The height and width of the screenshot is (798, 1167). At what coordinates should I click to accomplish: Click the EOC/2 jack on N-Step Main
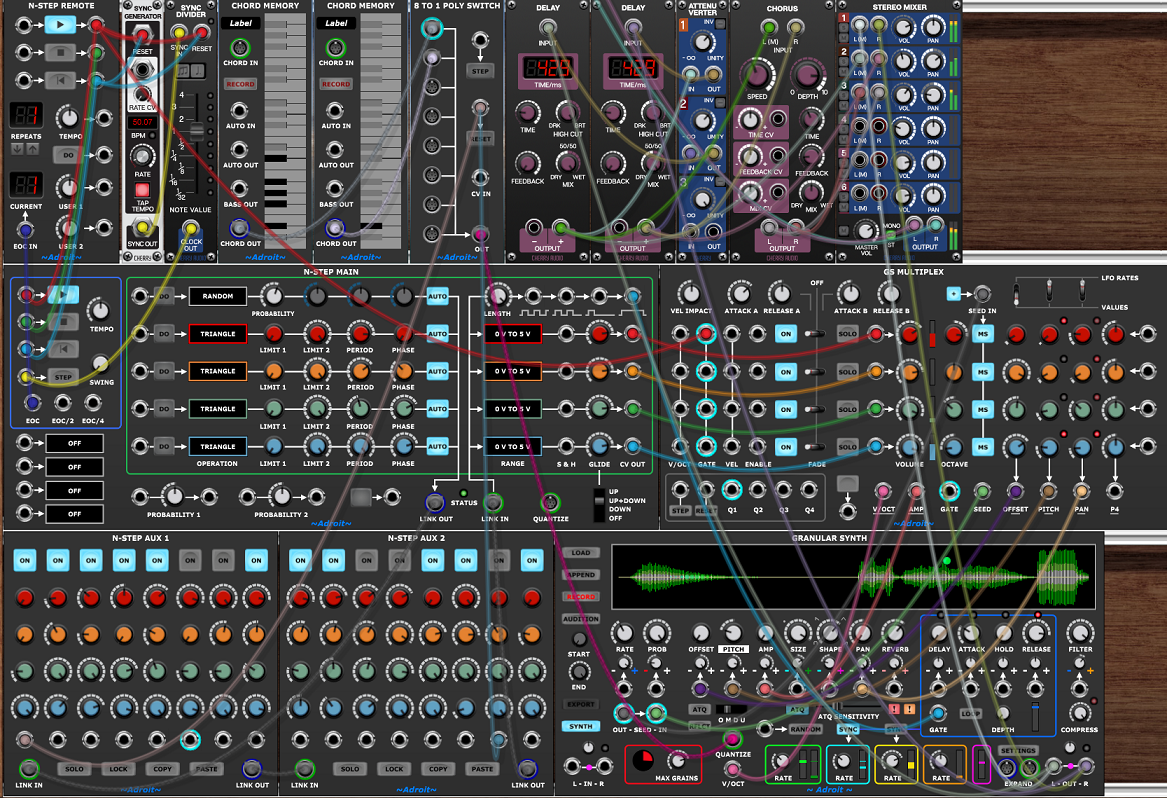coord(63,403)
